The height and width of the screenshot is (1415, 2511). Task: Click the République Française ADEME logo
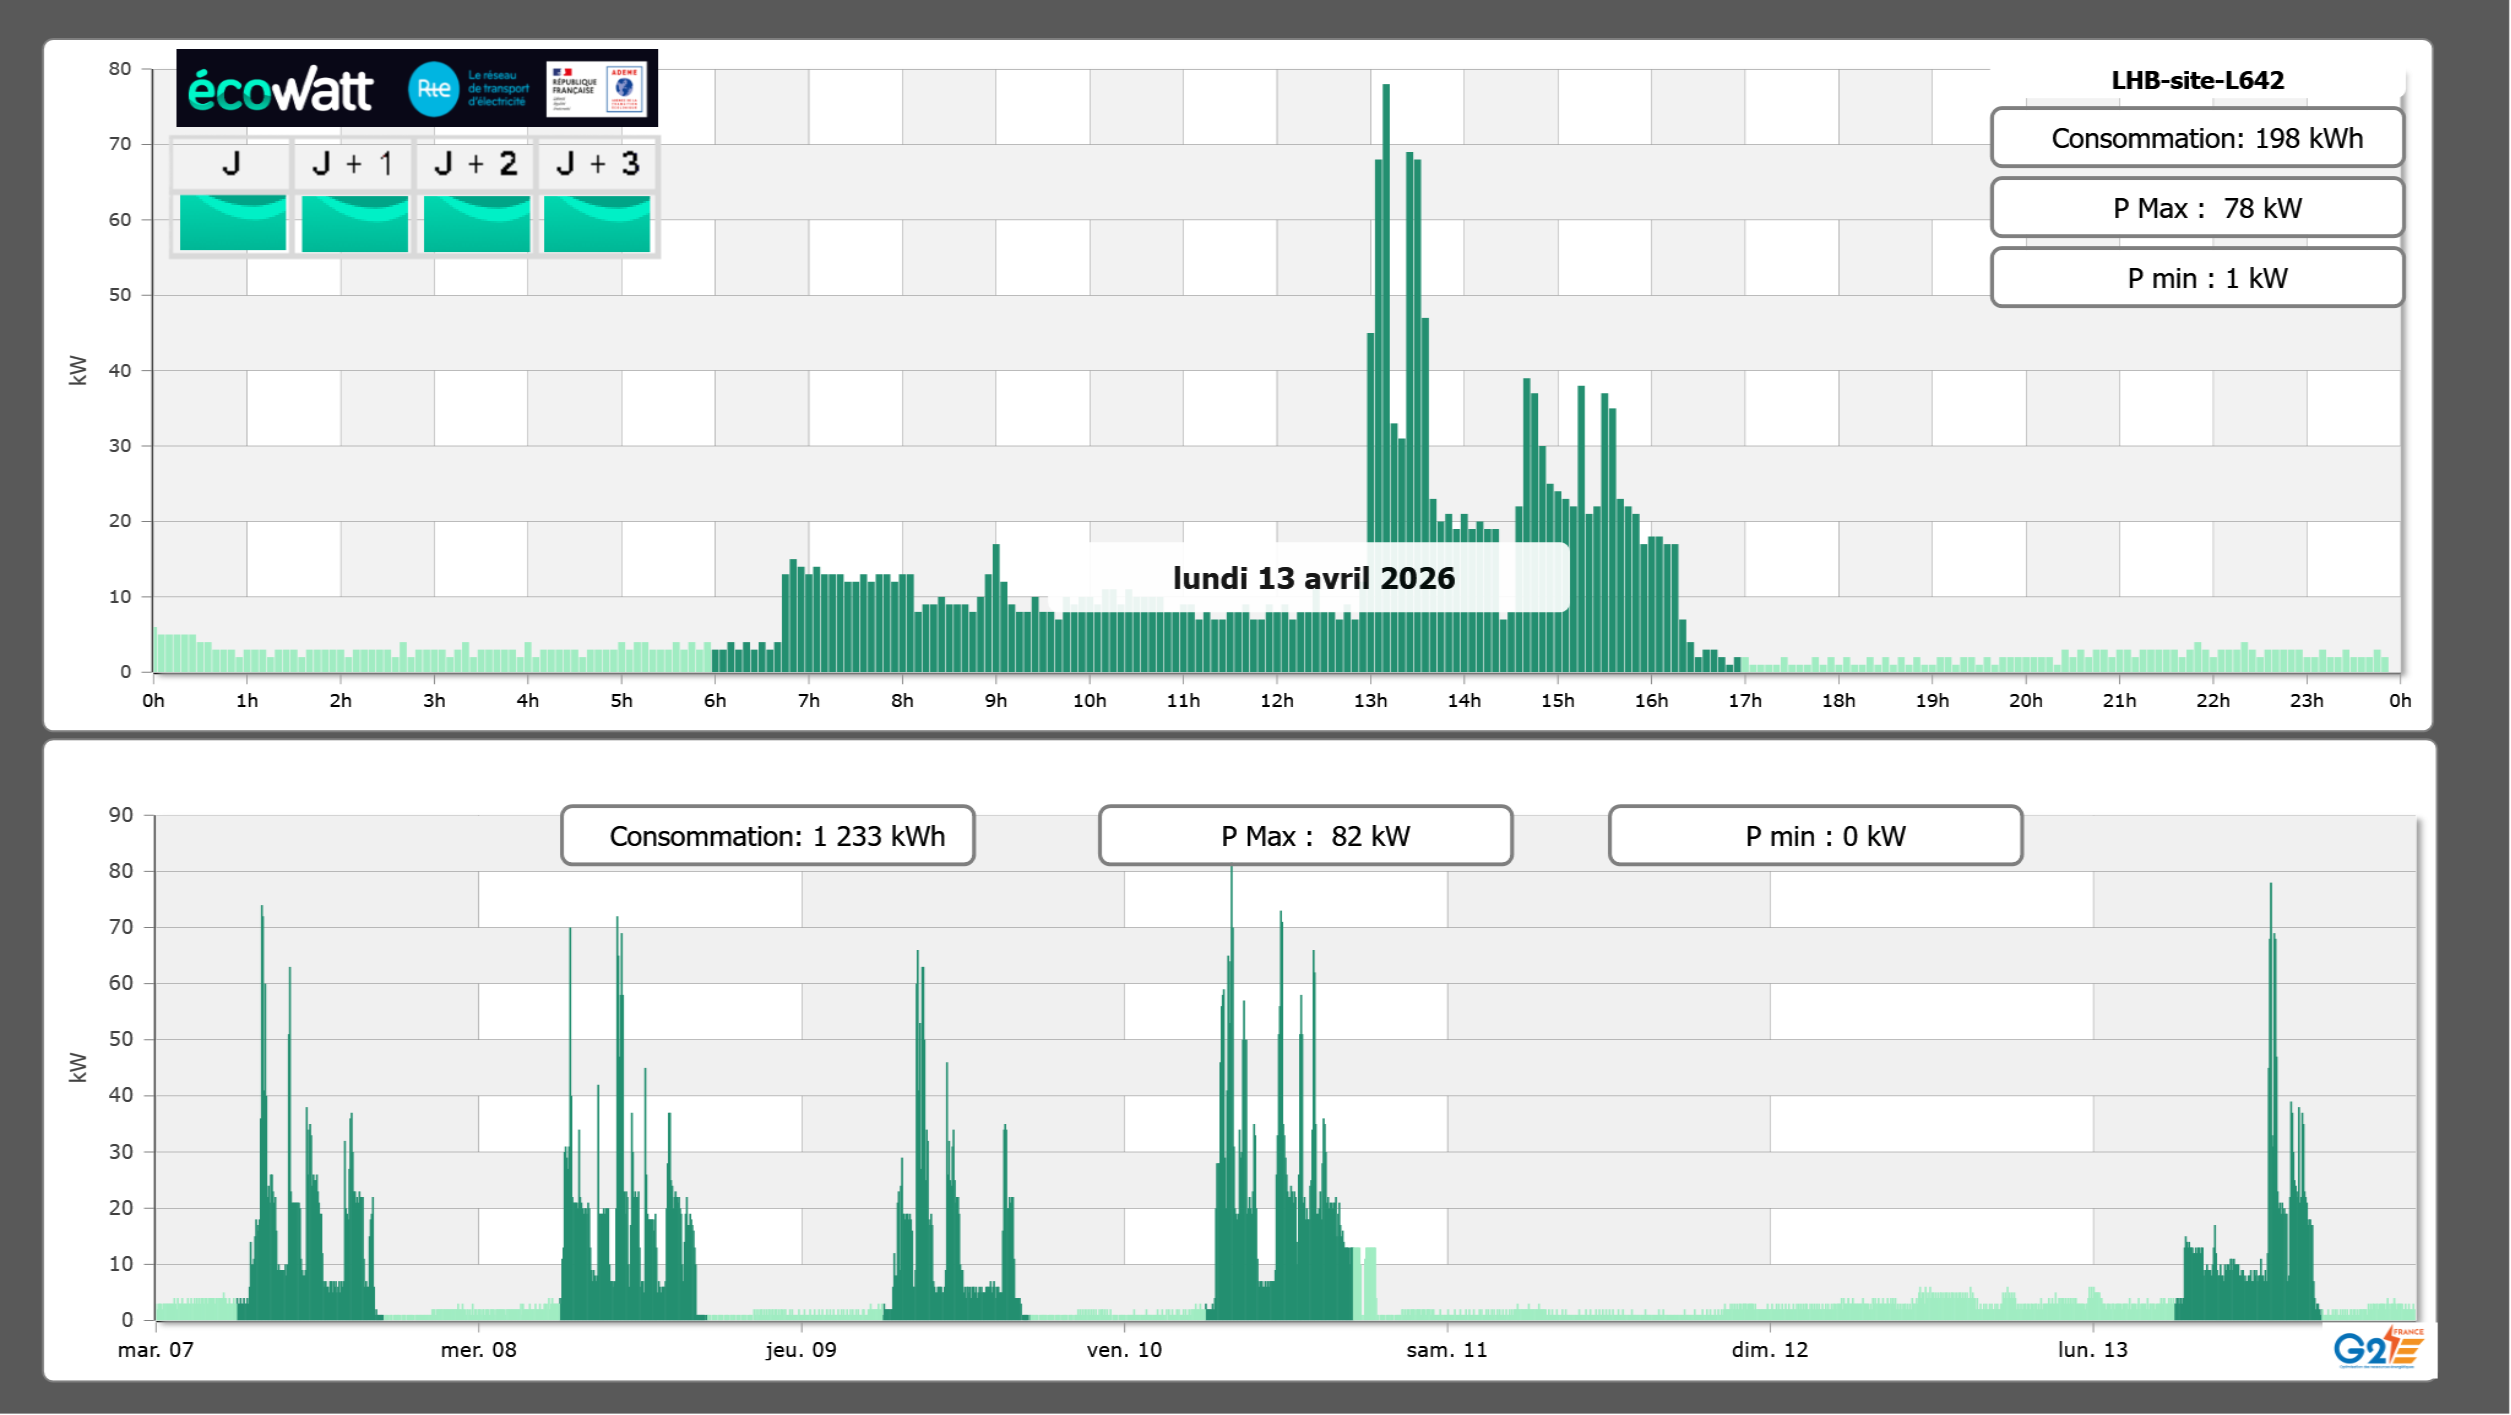(596, 89)
